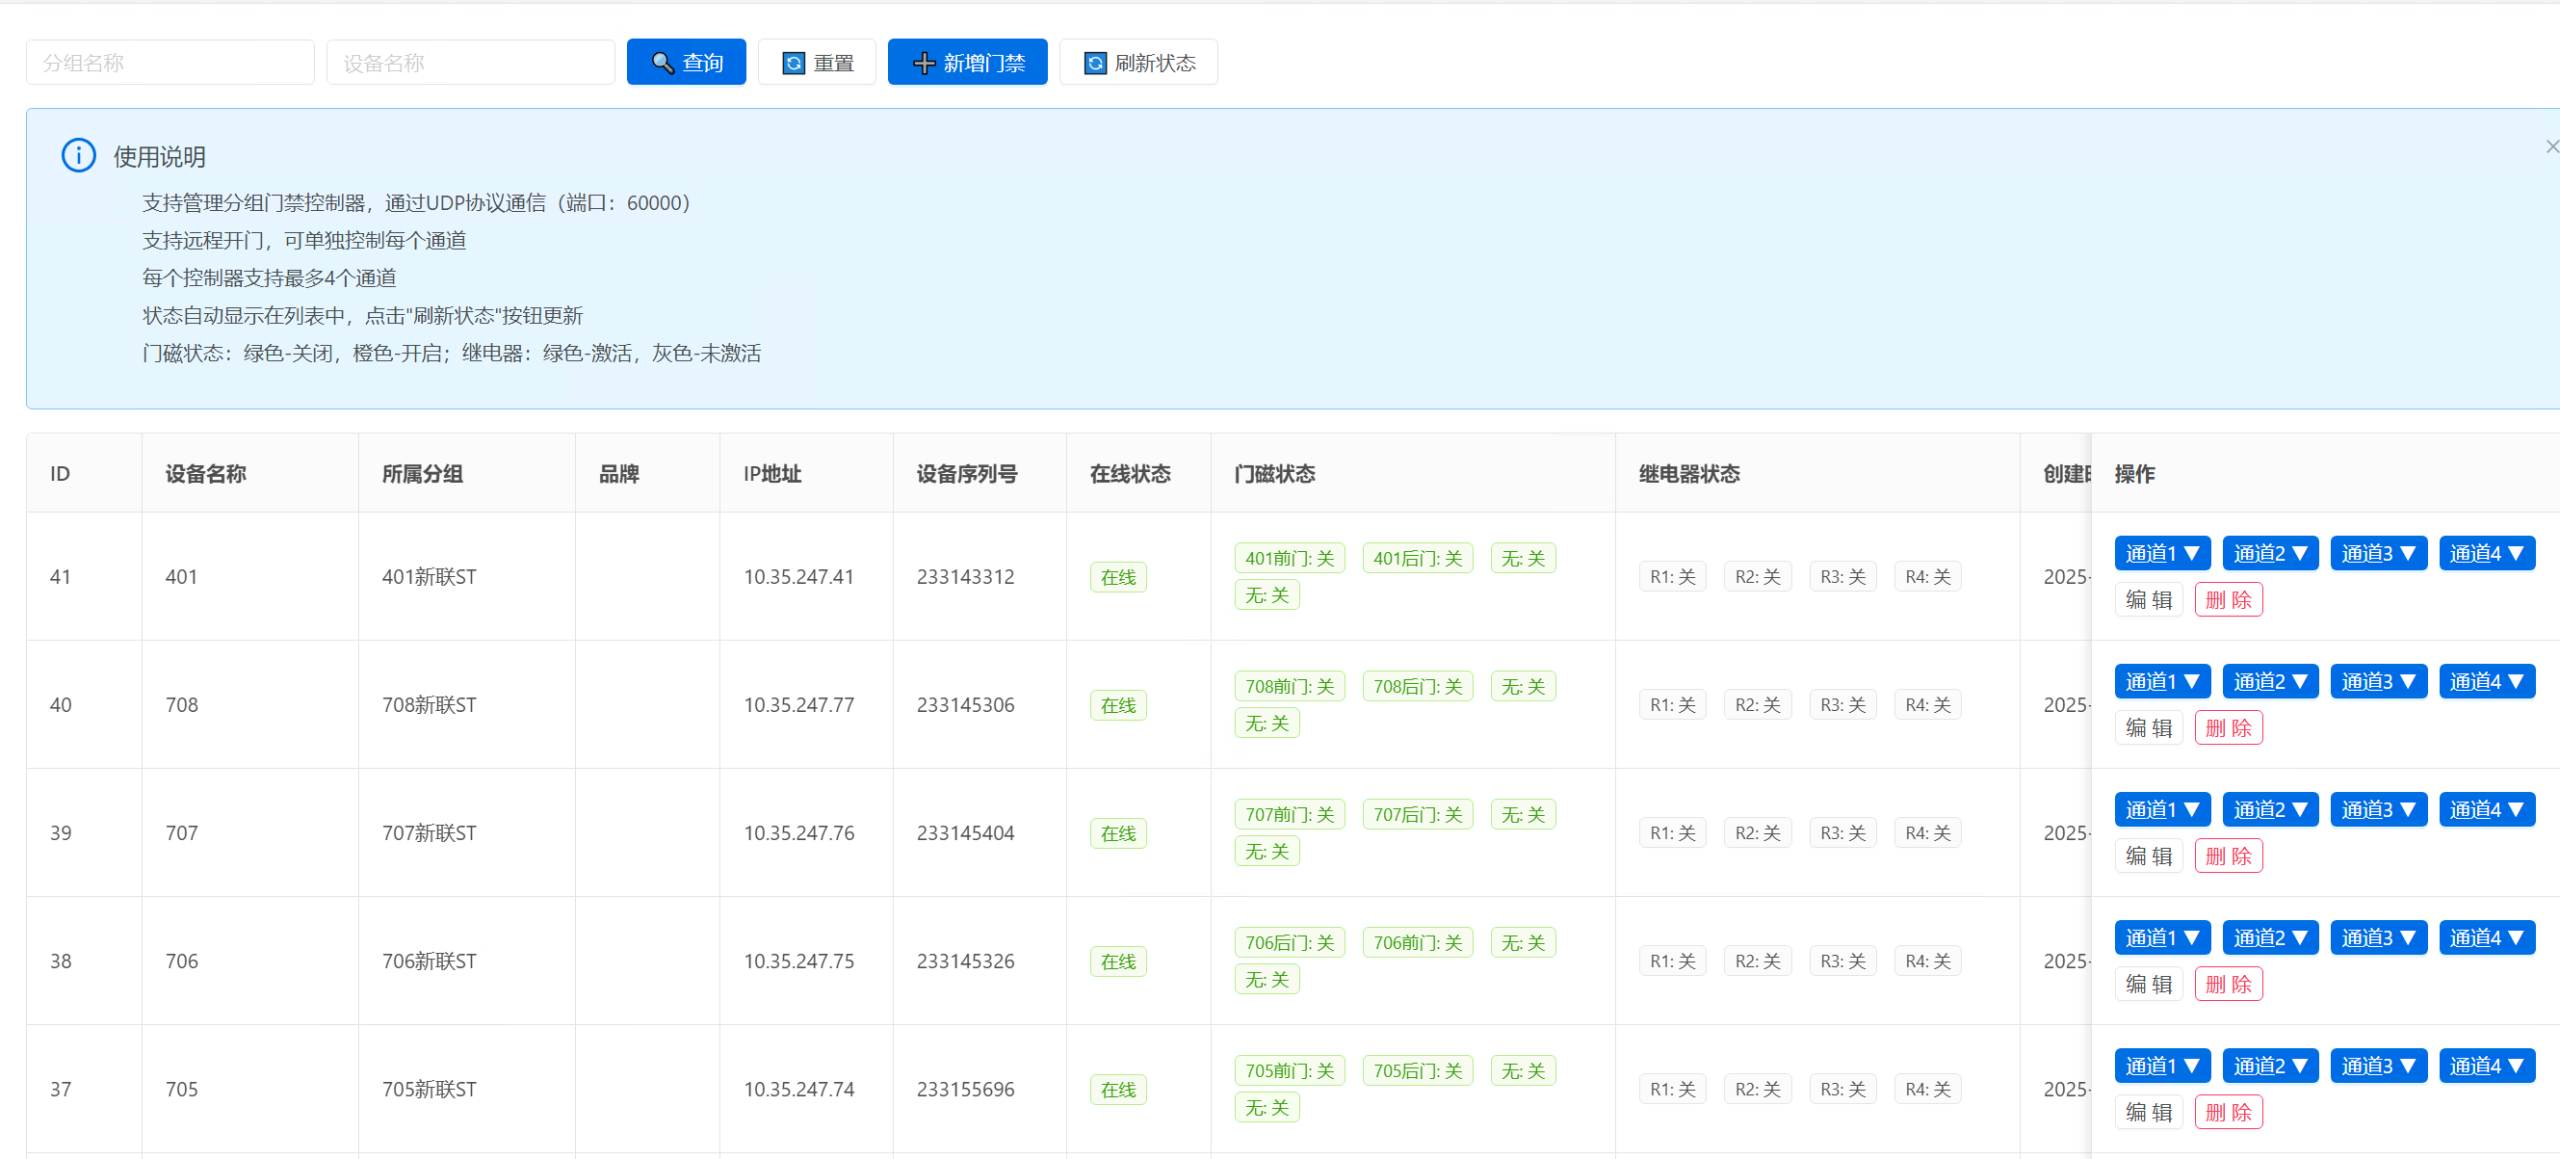The height and width of the screenshot is (1159, 2560).
Task: Close the 使用说明 notice panel
Action: [2551, 147]
